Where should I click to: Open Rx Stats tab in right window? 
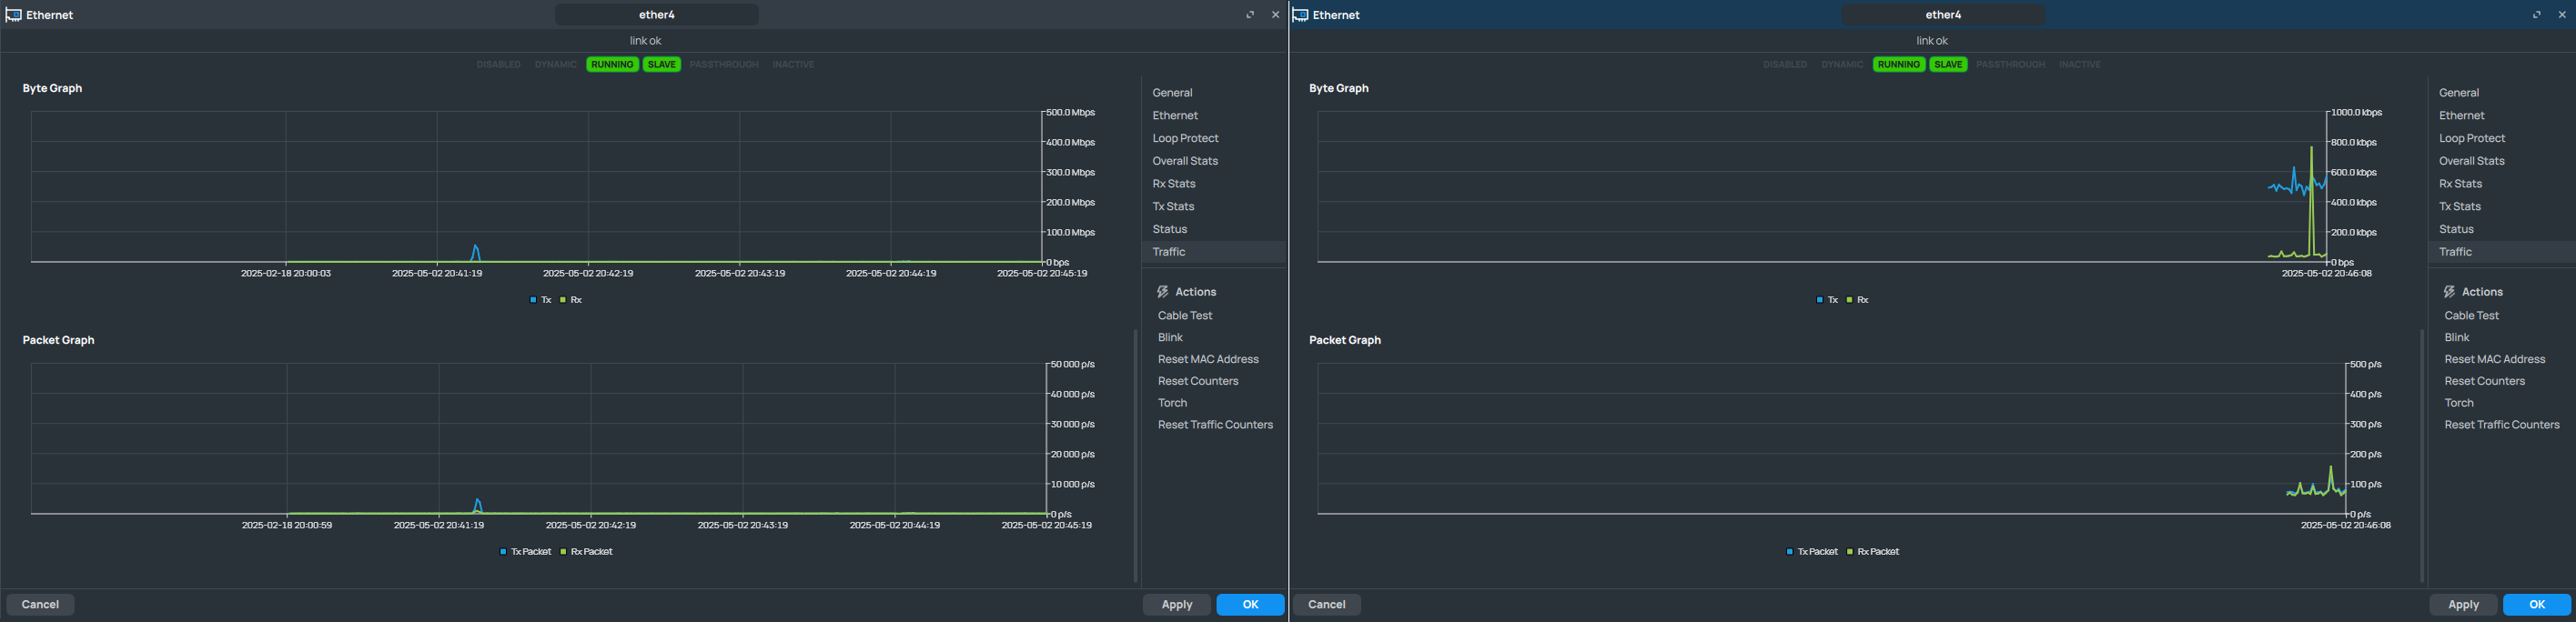pos(2500,184)
